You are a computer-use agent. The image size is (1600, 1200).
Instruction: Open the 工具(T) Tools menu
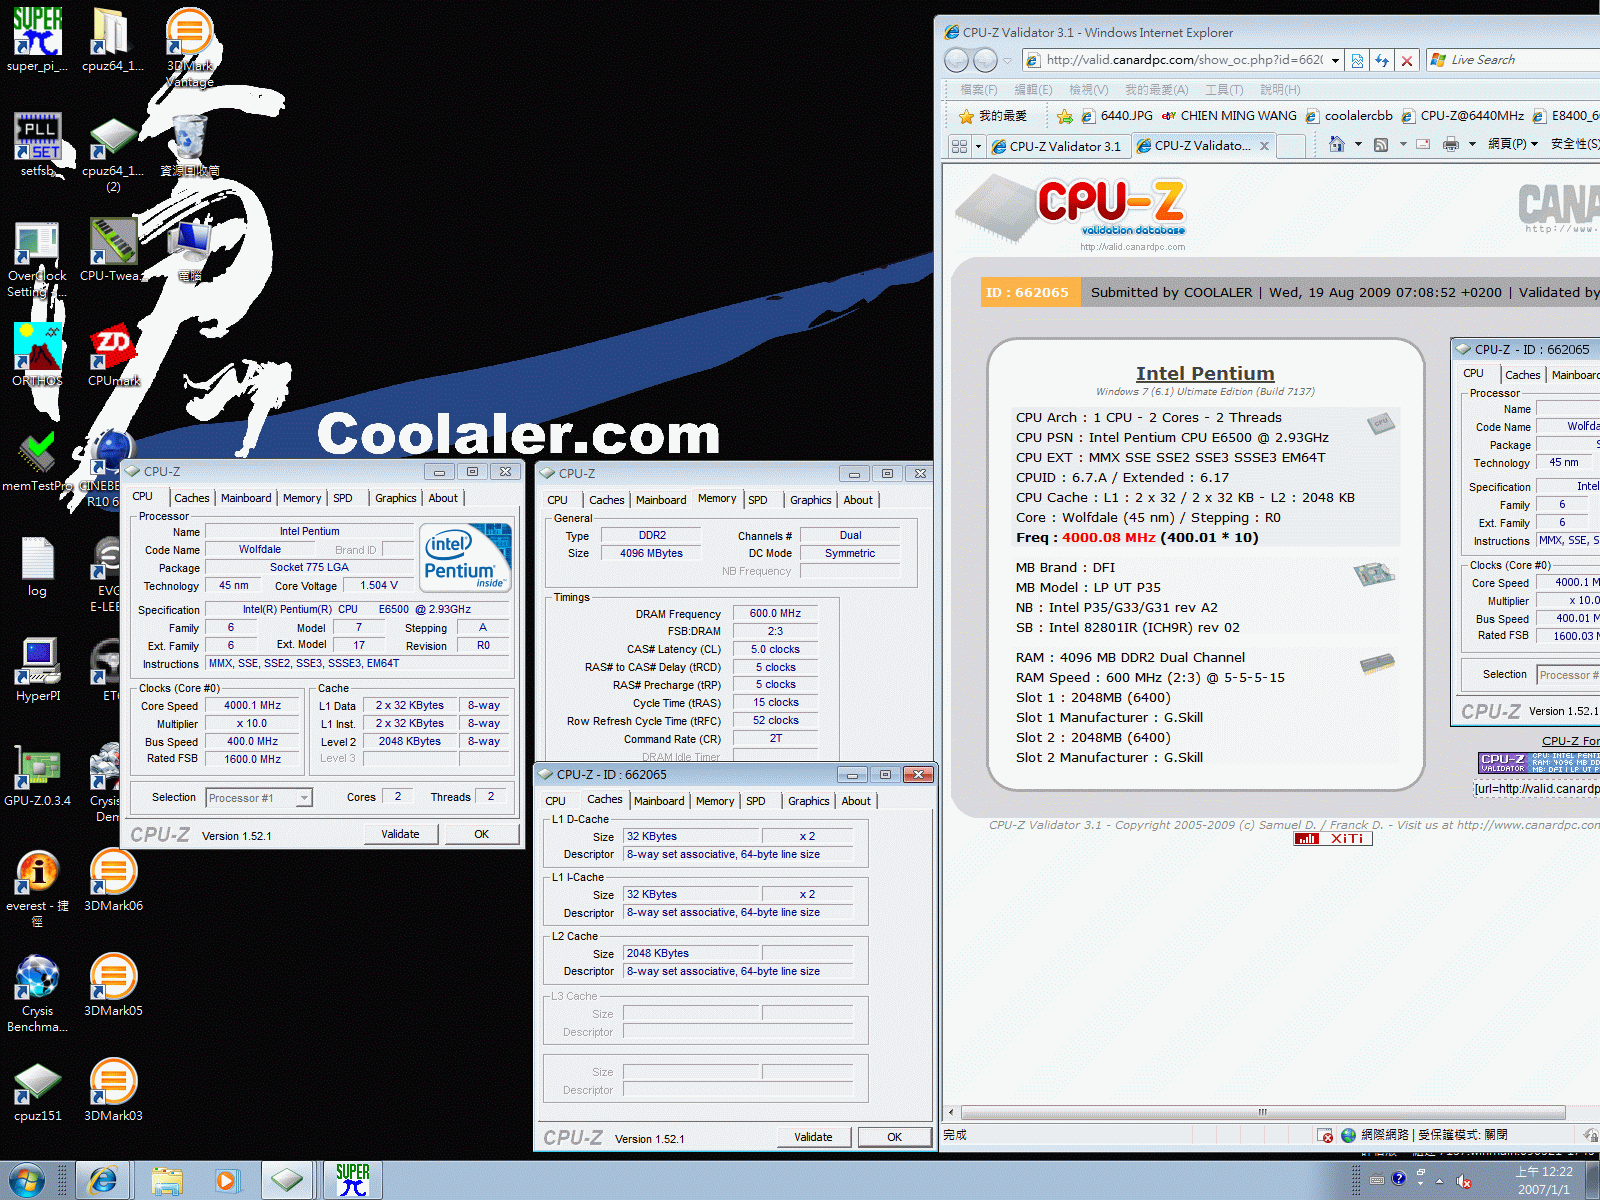[x=1224, y=90]
